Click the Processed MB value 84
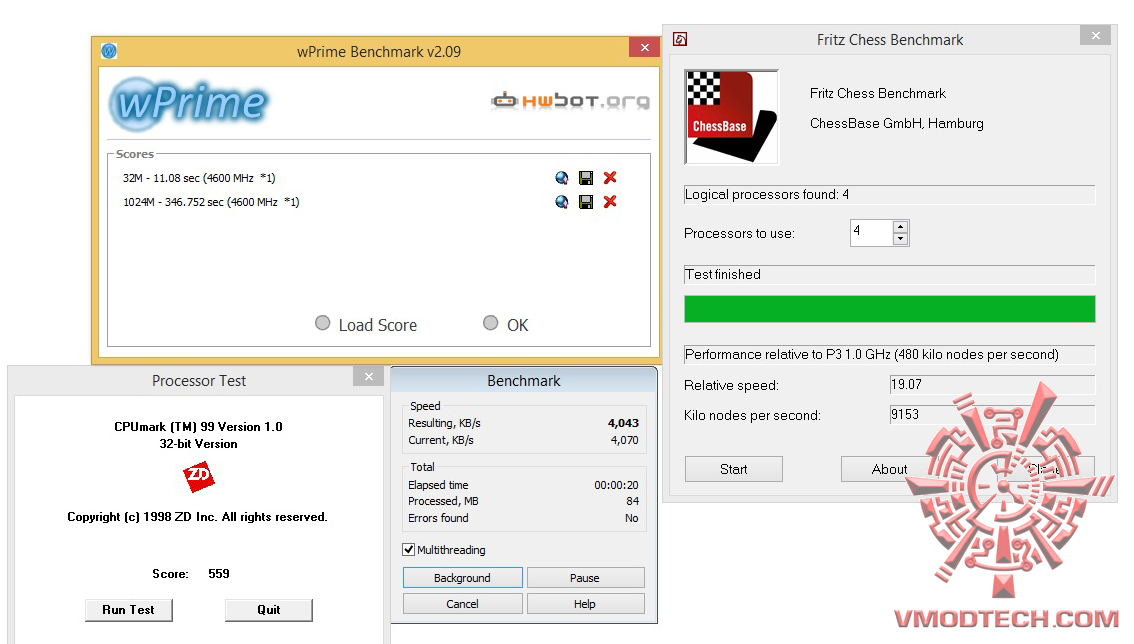The width and height of the screenshot is (1134, 644). point(632,501)
